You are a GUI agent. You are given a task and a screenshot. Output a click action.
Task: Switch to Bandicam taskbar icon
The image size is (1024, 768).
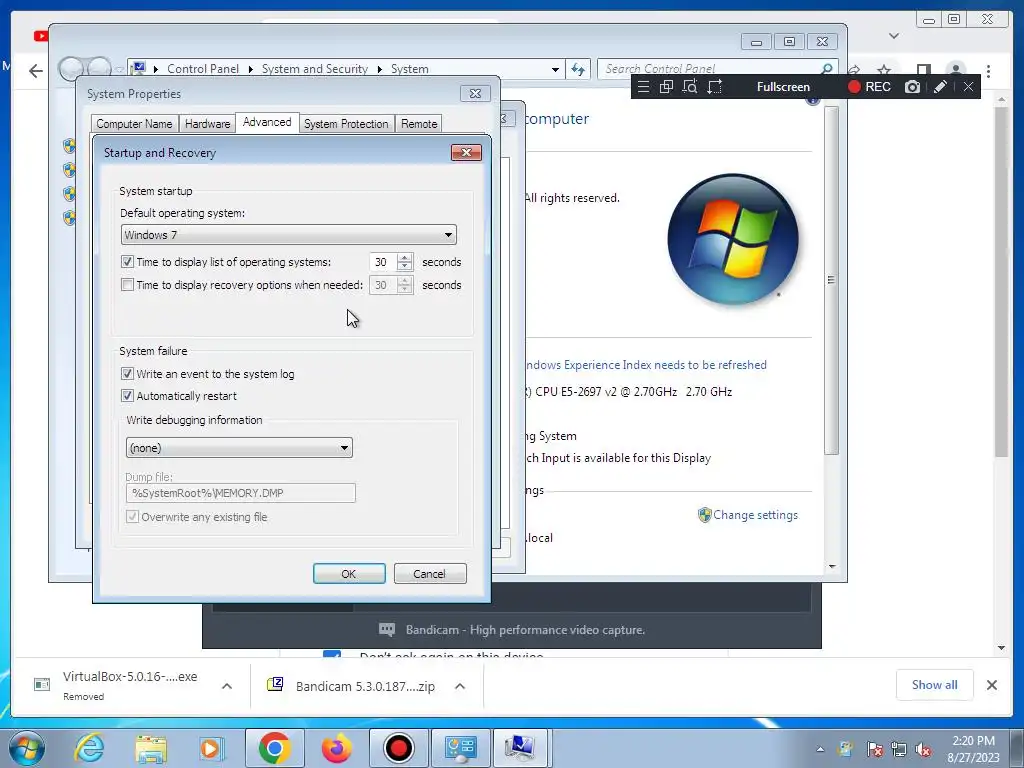(x=398, y=748)
